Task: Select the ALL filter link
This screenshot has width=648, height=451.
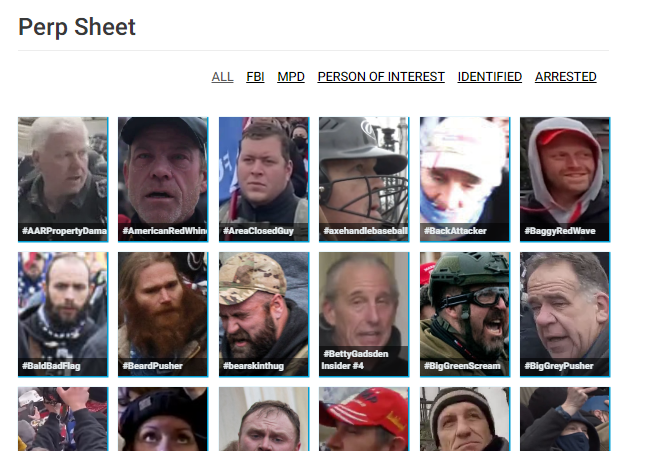Action: coord(222,77)
